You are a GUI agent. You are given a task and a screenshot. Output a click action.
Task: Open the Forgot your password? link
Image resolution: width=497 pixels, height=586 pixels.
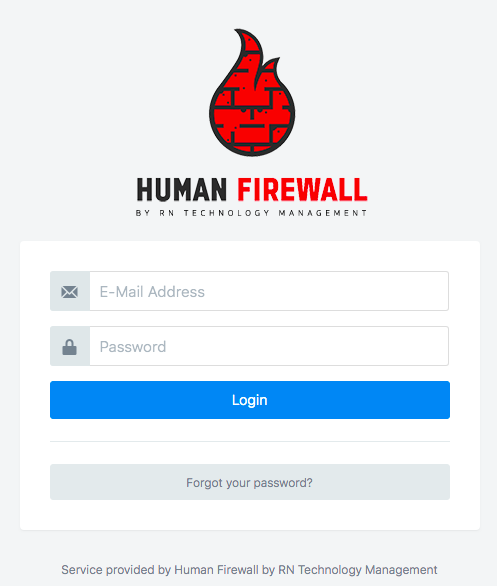point(250,482)
